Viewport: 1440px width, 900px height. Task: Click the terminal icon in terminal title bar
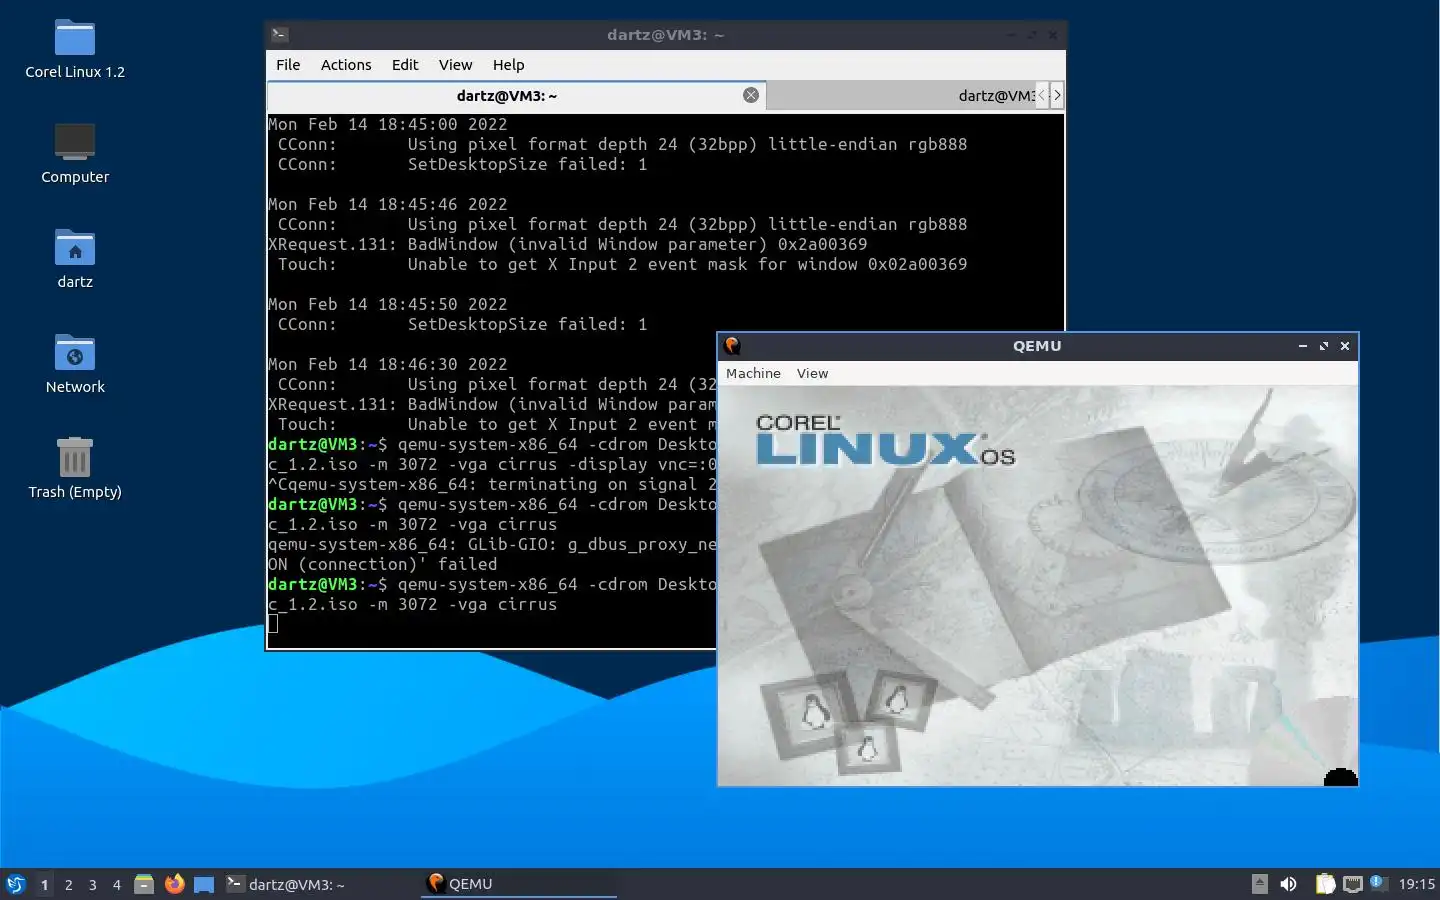coord(280,34)
